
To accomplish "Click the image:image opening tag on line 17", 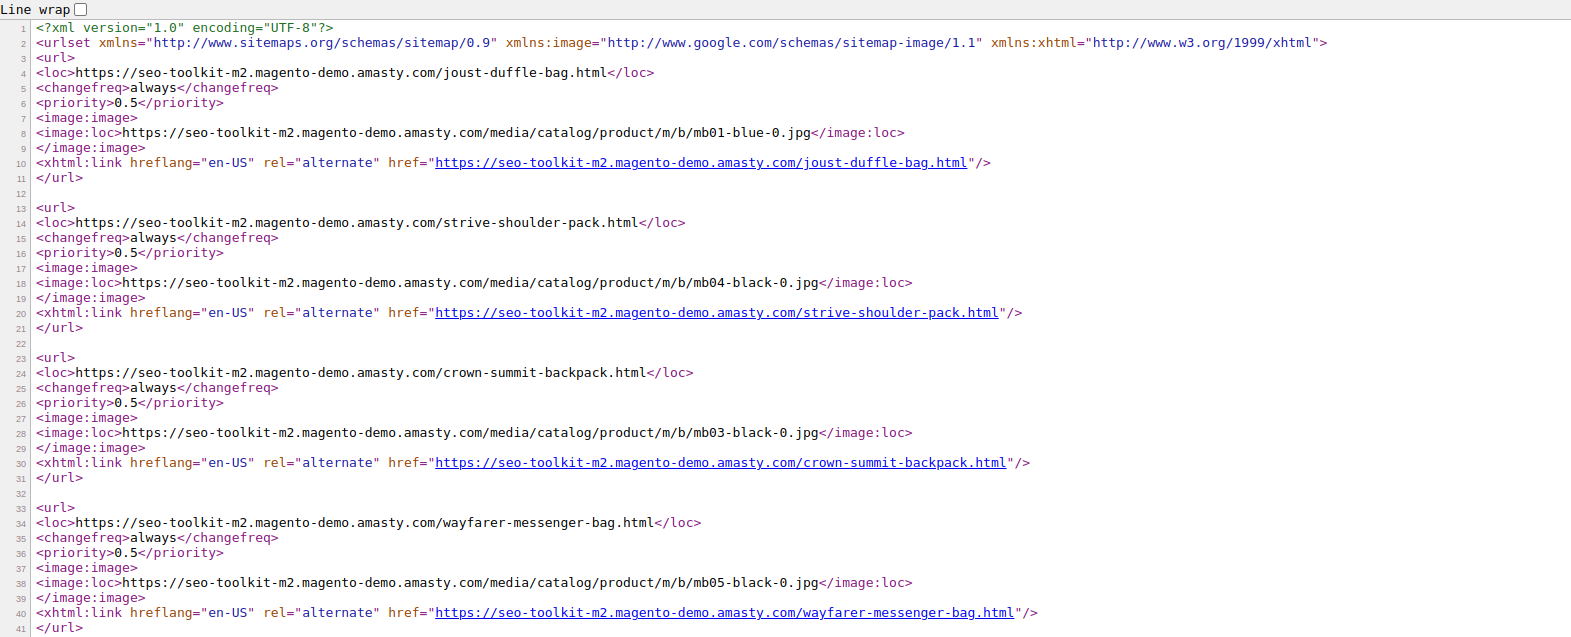I will pyautogui.click(x=87, y=268).
